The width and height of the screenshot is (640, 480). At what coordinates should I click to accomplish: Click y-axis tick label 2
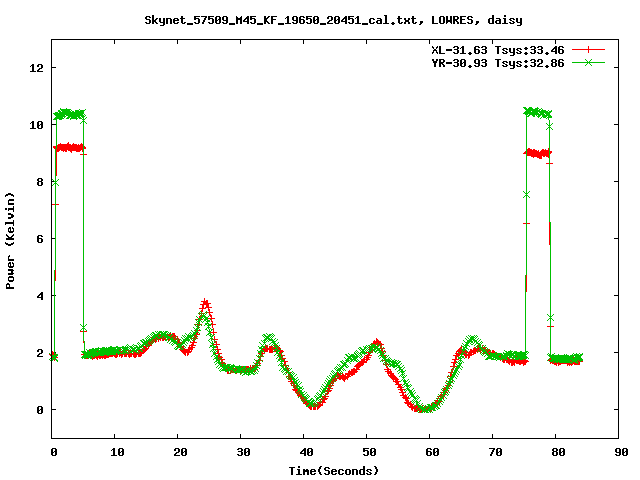40,353
